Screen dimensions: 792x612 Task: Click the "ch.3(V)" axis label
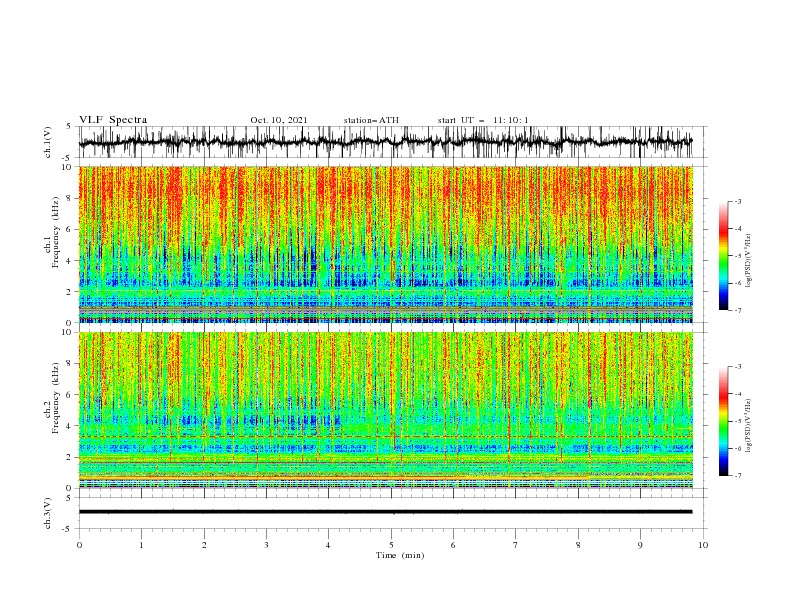pos(48,513)
